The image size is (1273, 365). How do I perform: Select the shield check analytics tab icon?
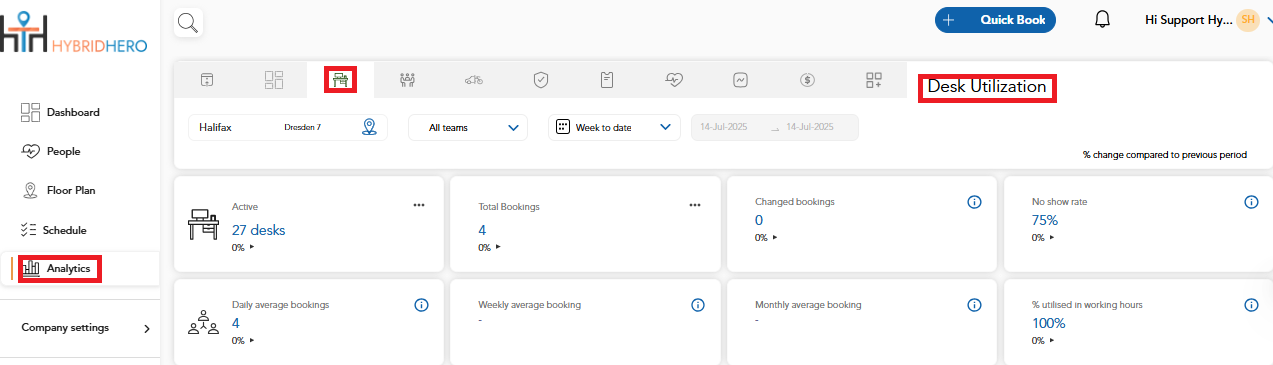[540, 80]
